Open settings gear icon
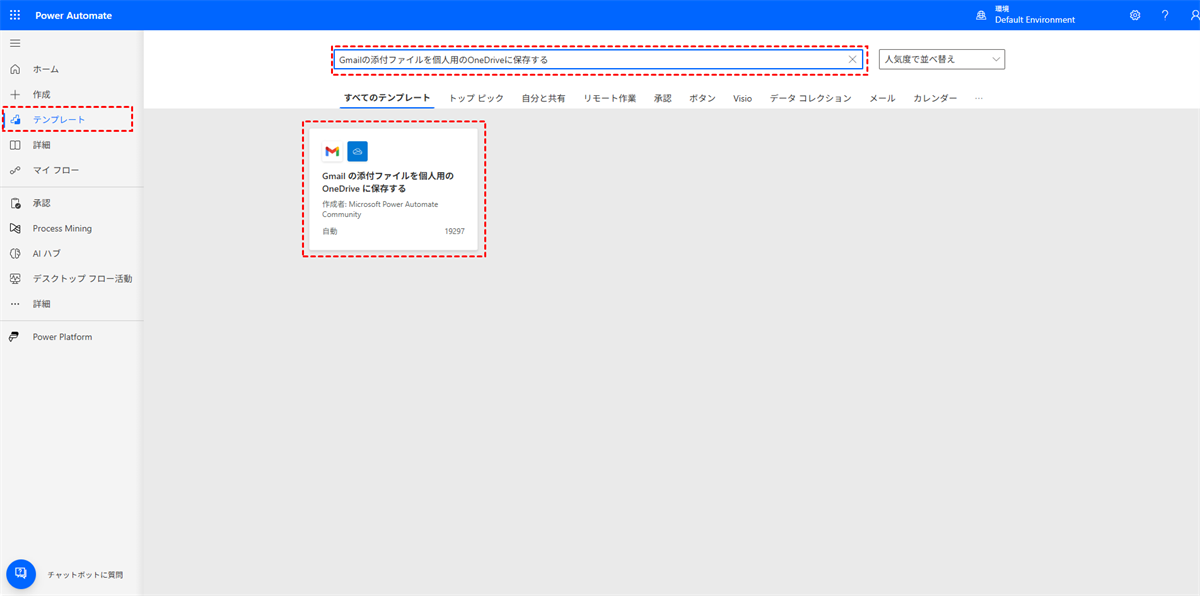 click(1135, 16)
